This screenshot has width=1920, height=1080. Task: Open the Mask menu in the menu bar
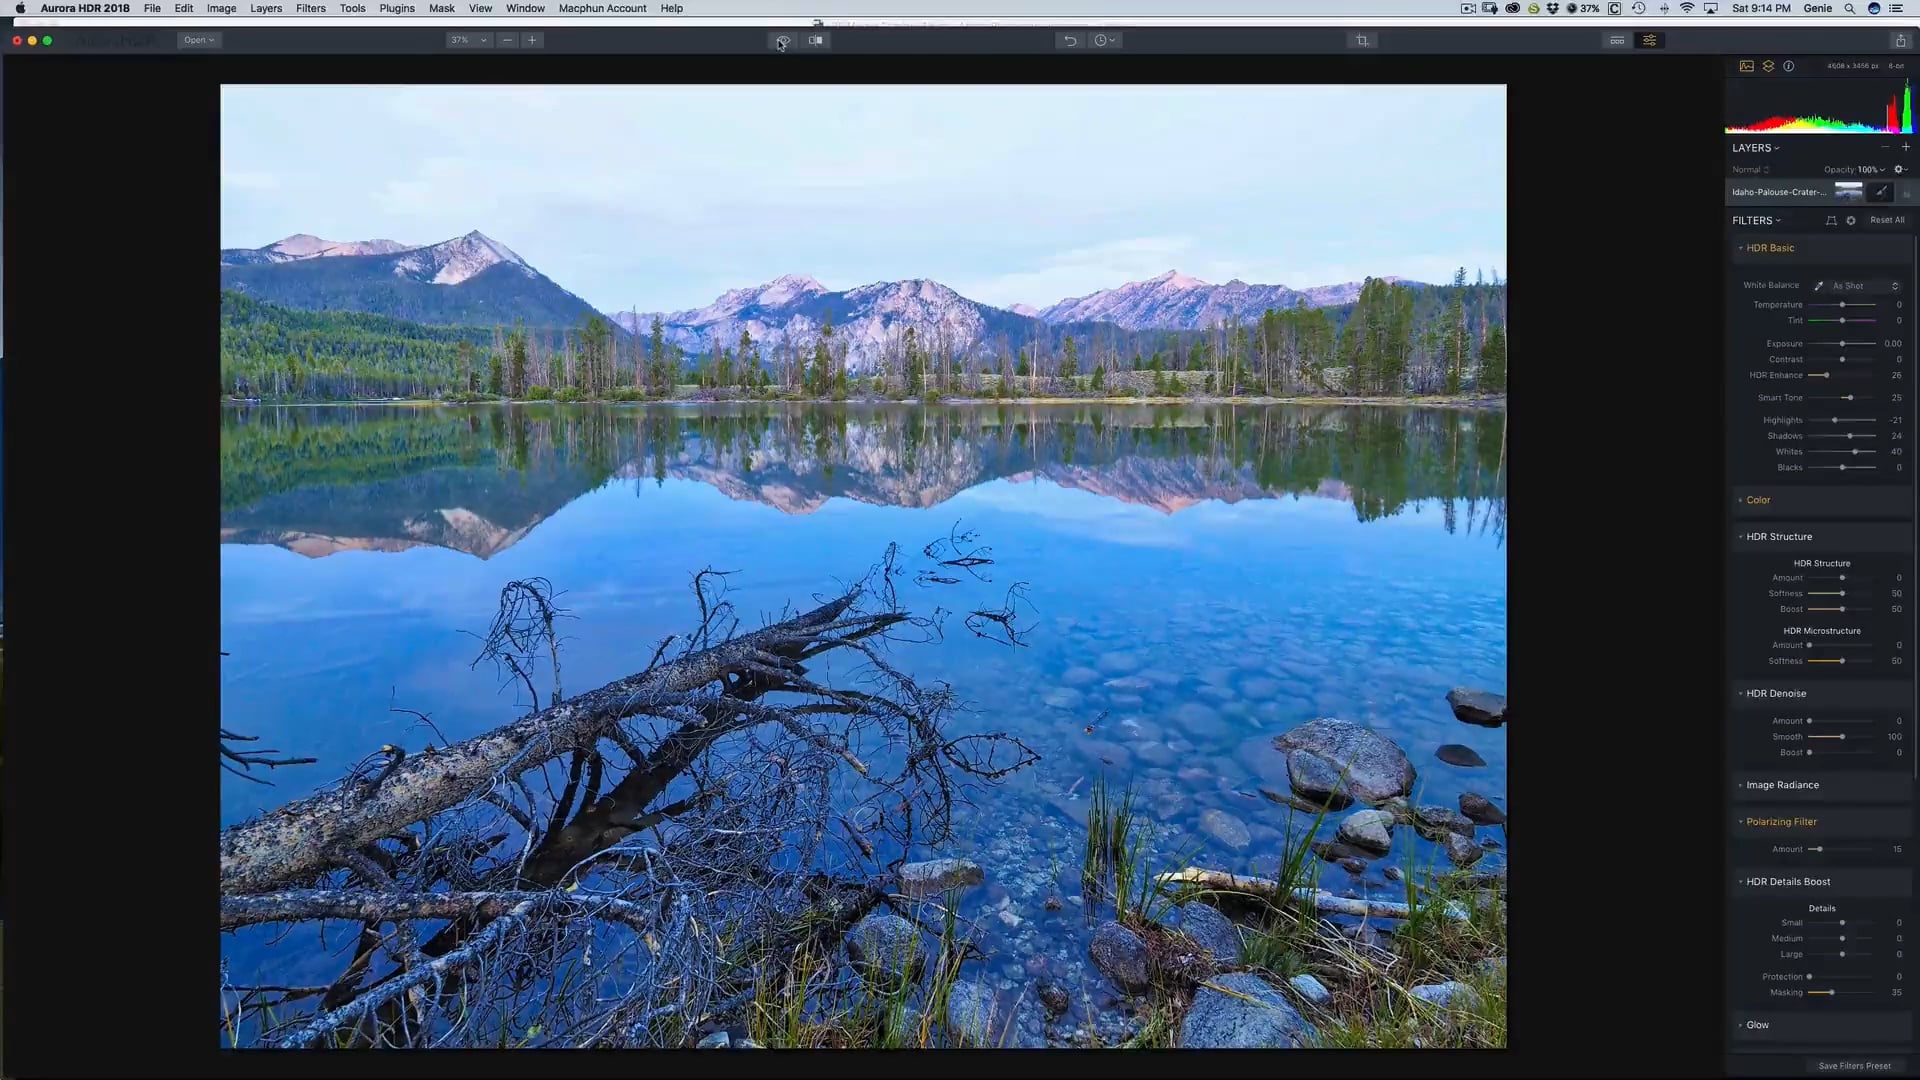tap(441, 8)
